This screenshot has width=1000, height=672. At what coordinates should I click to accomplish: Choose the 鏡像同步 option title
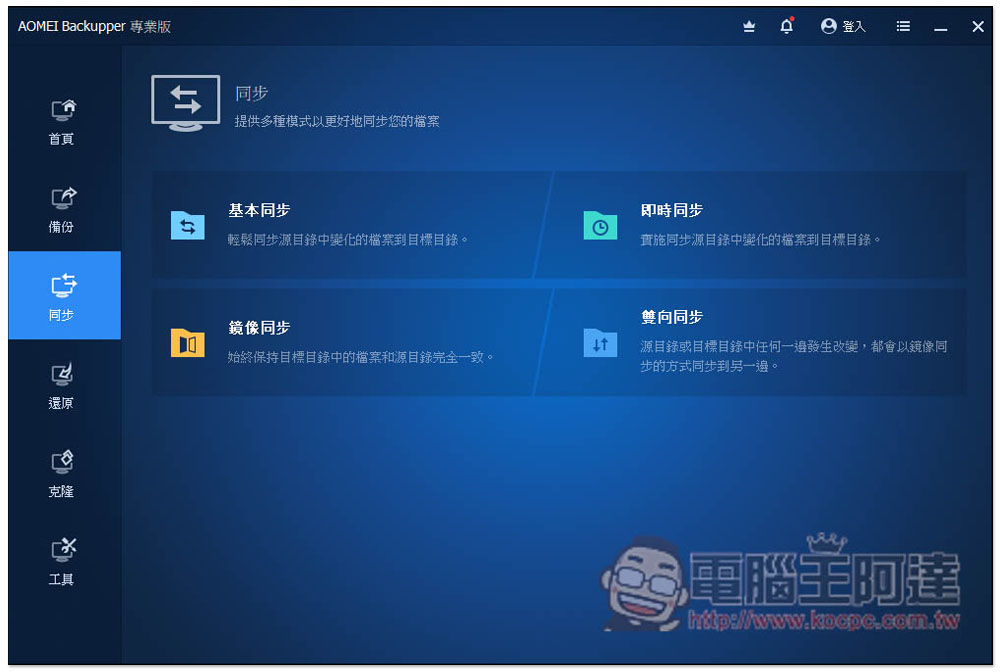(259, 328)
